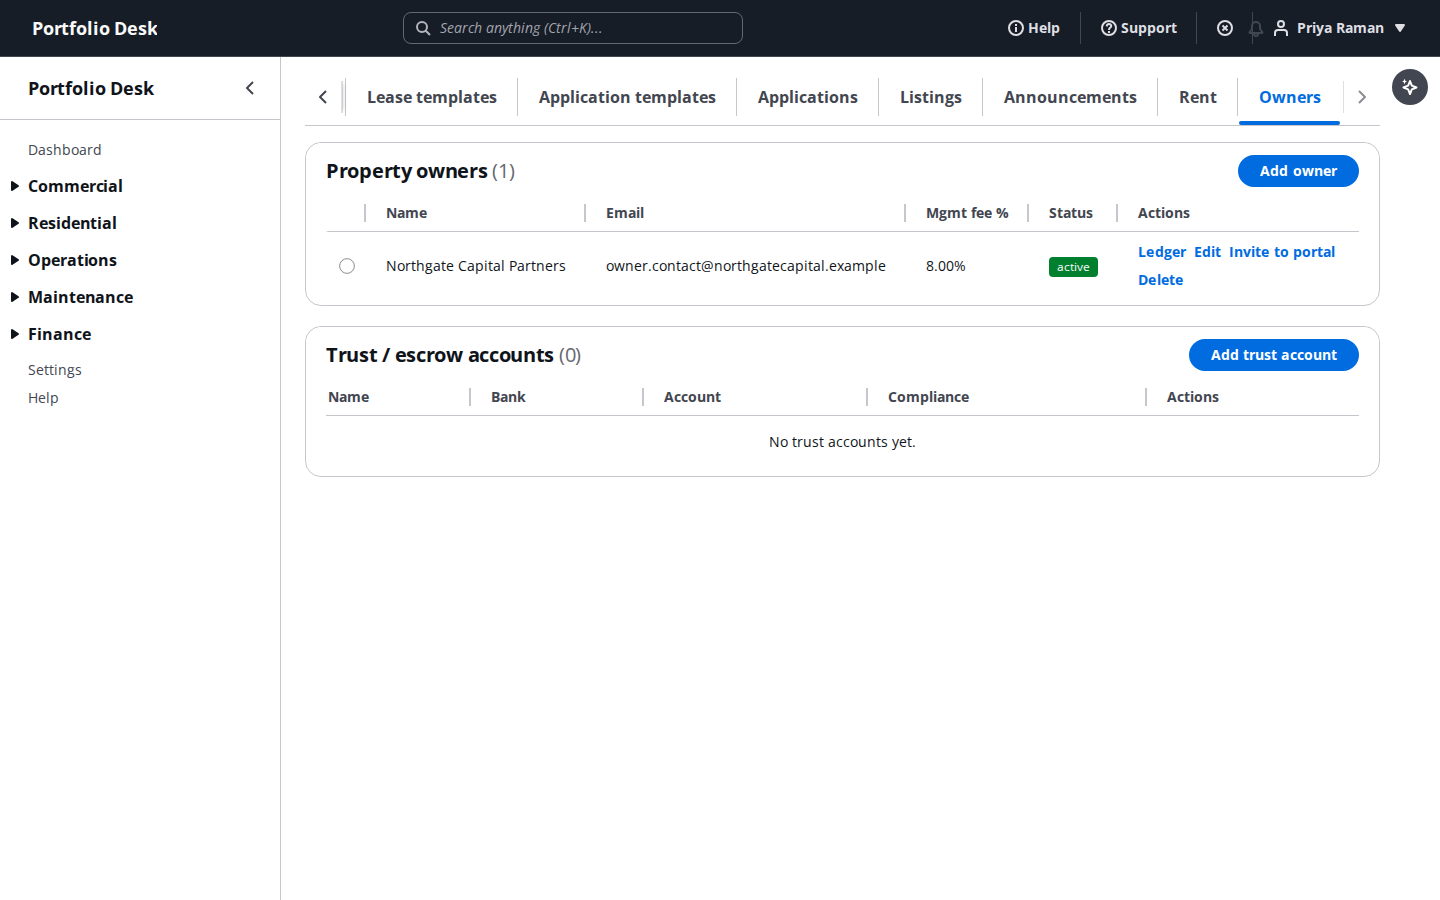Click the Status column header

(x=1071, y=213)
